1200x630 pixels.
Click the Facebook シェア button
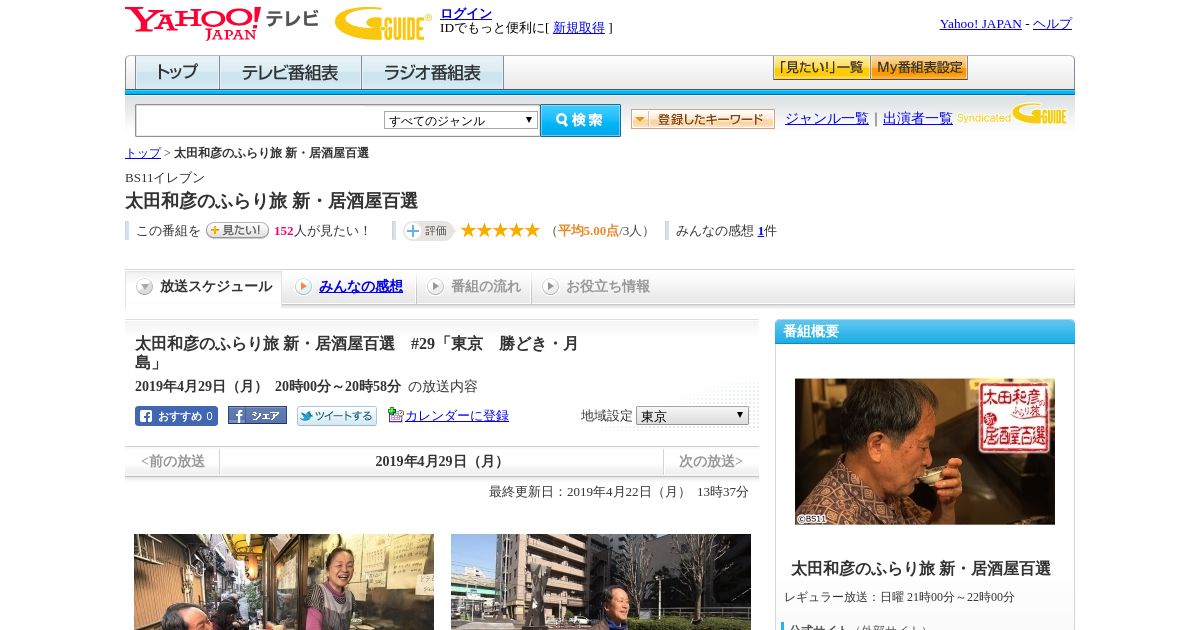[x=257, y=415]
